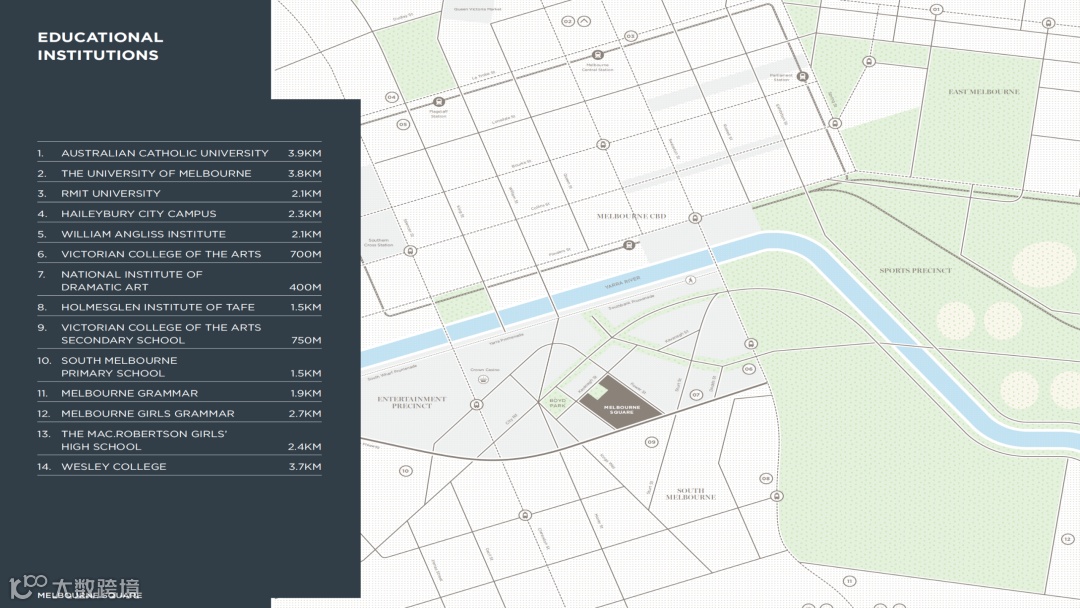
Task: Click the '400M' distance value
Action: click(305, 287)
